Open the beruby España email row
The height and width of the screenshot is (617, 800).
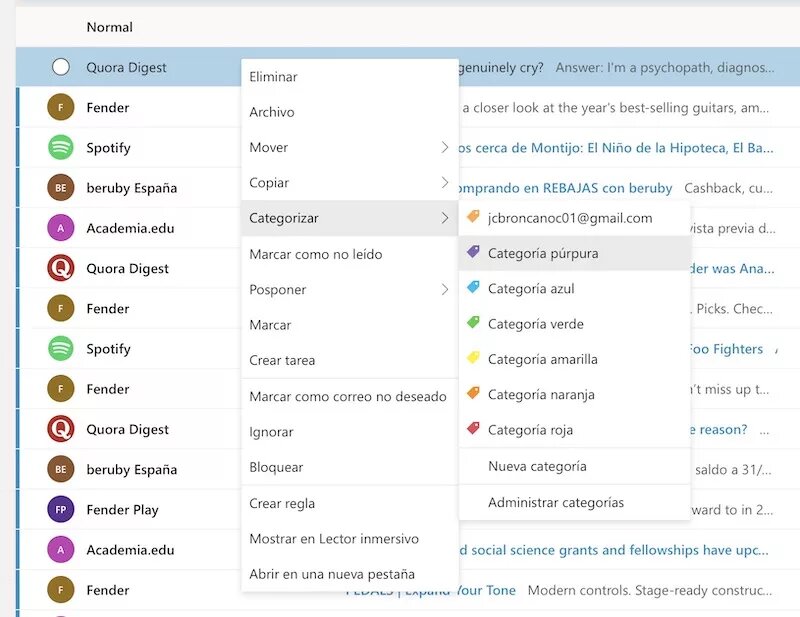[x=131, y=188]
